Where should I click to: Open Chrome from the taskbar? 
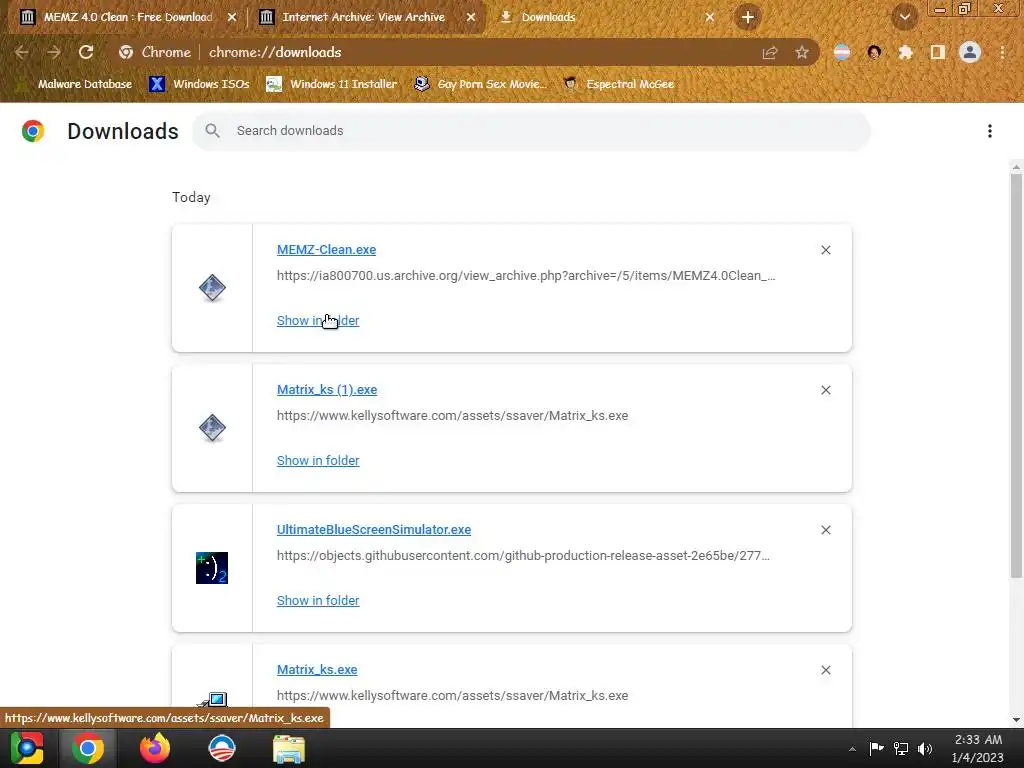tap(88, 748)
